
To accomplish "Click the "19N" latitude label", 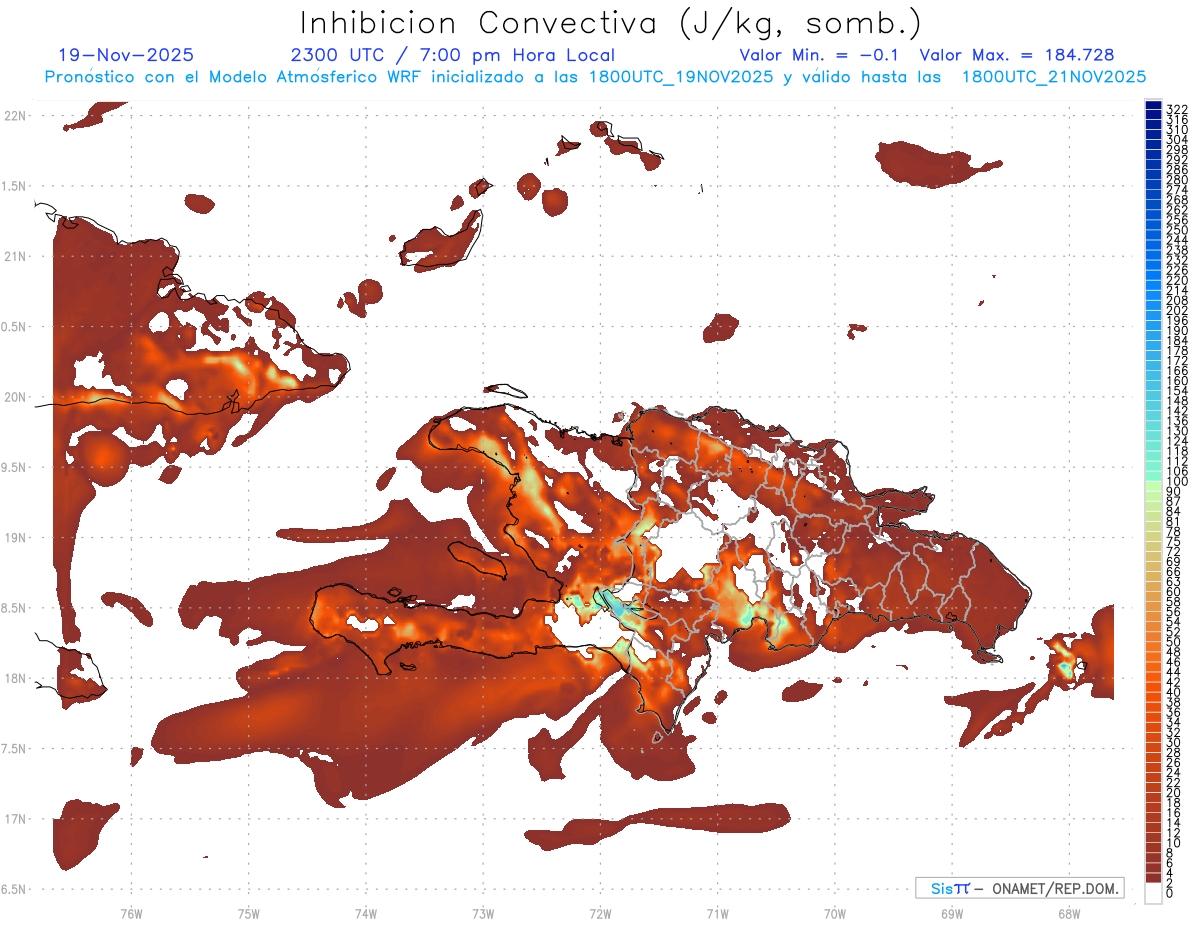I will tap(14, 537).
